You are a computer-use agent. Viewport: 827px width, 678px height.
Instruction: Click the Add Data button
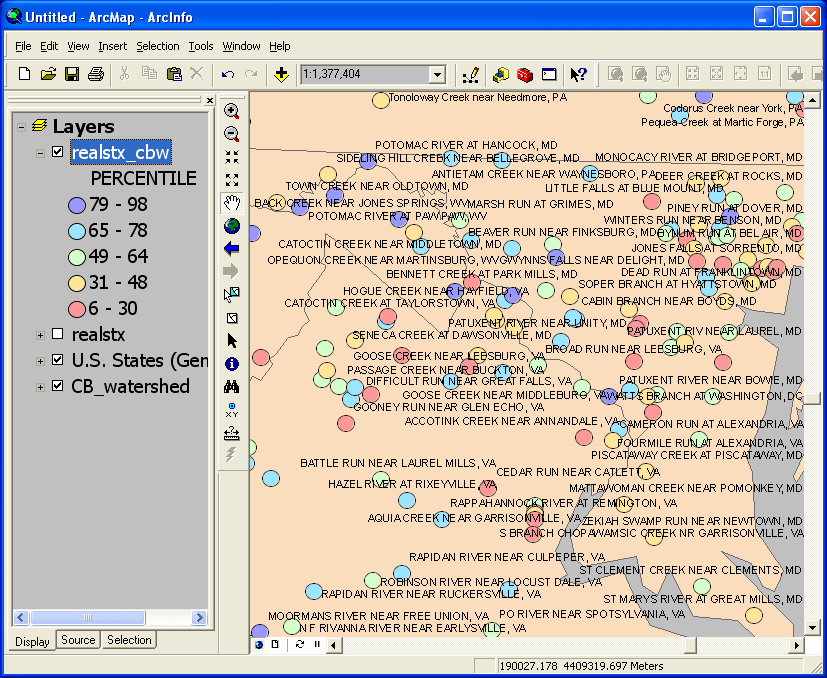[x=282, y=74]
